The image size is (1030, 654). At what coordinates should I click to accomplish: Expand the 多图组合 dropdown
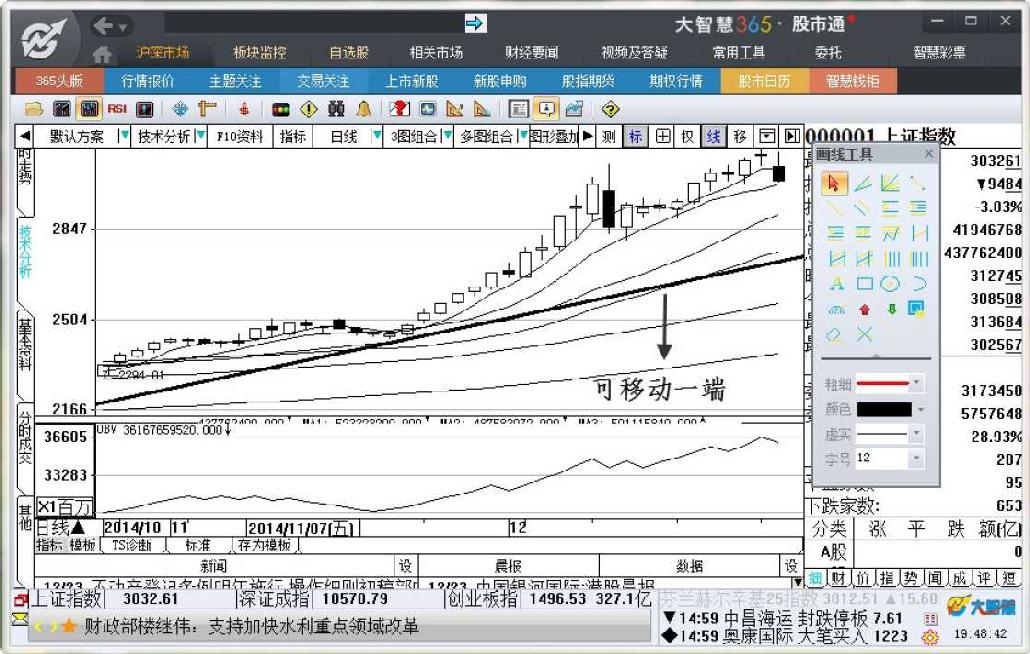tap(522, 136)
